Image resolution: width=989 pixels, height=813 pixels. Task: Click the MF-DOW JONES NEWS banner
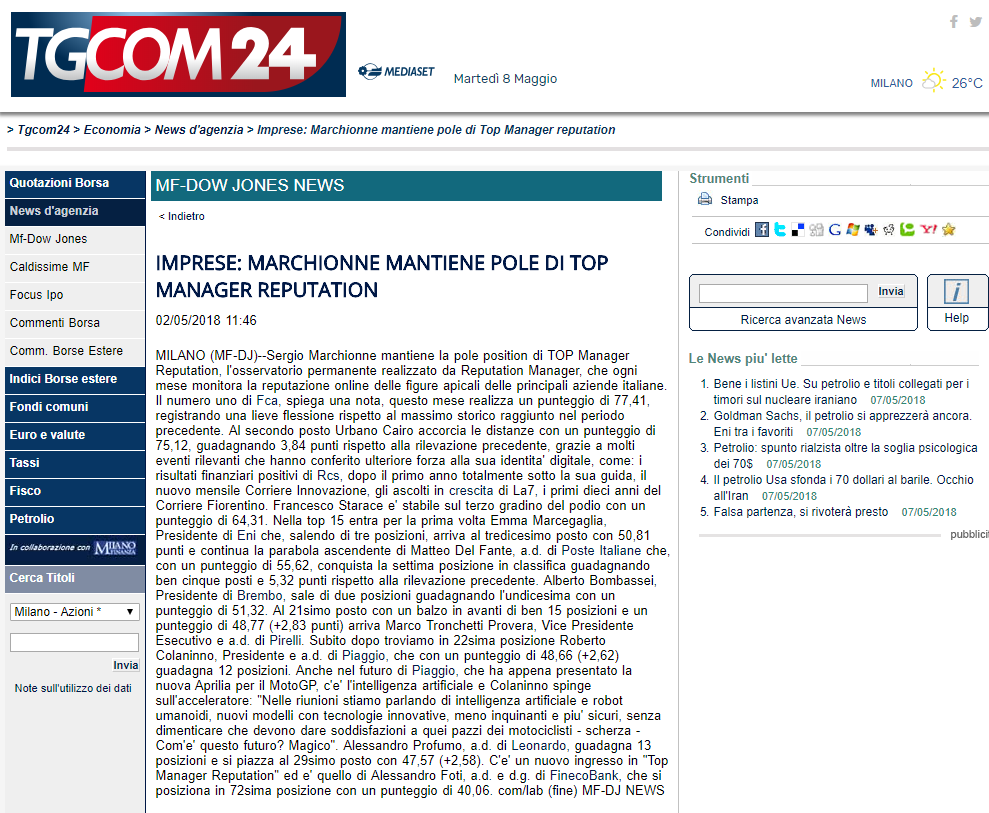pos(406,185)
